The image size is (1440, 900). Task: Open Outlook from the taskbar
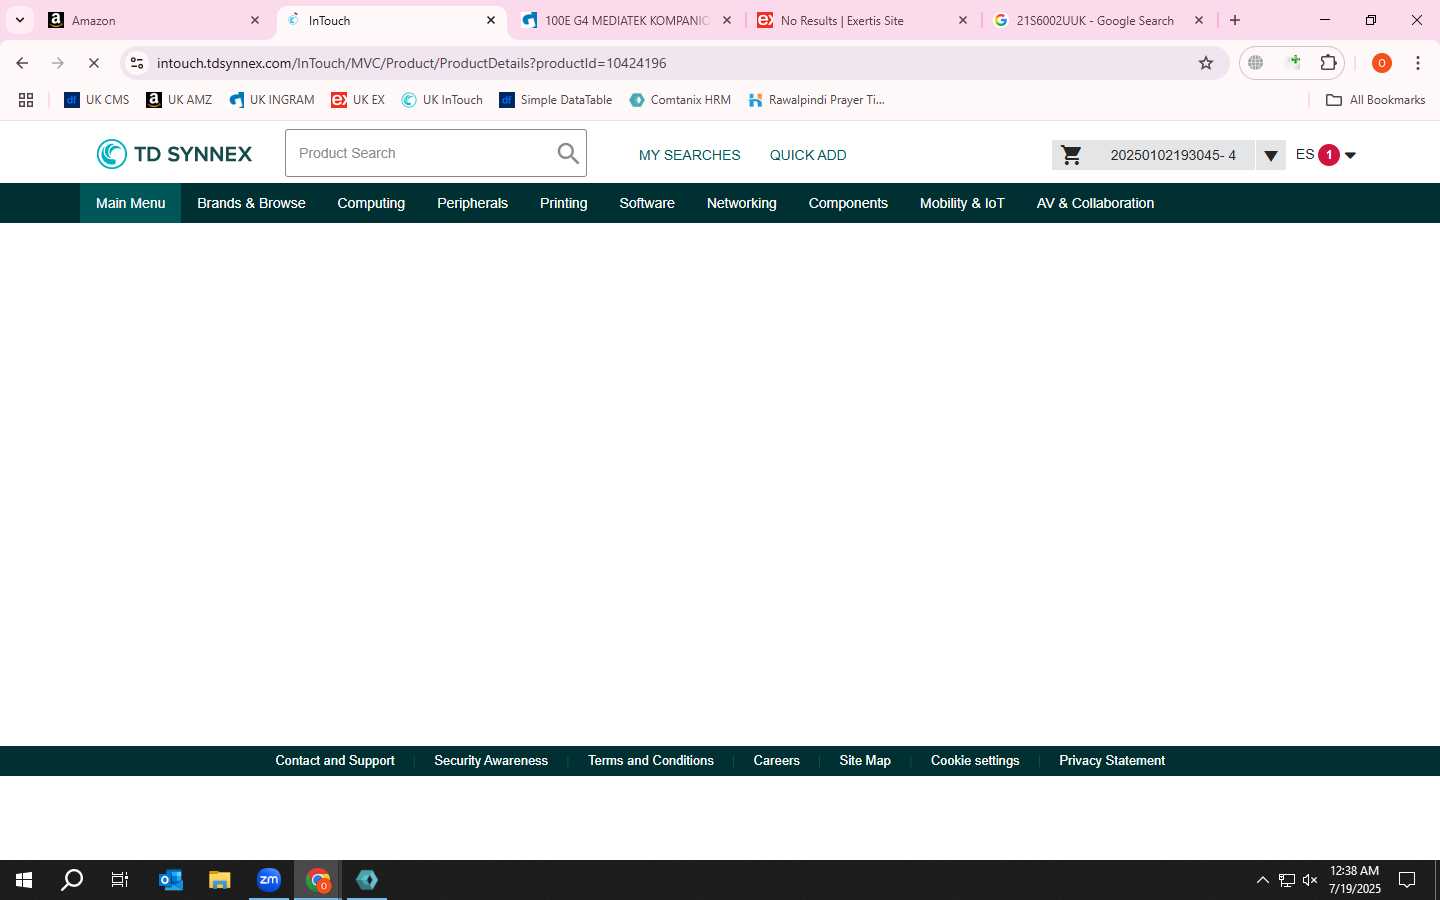[171, 880]
